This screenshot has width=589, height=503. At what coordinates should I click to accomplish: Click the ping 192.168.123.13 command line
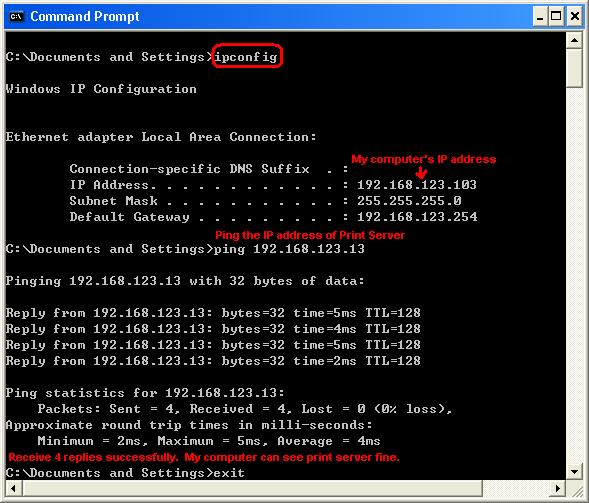tap(289, 249)
